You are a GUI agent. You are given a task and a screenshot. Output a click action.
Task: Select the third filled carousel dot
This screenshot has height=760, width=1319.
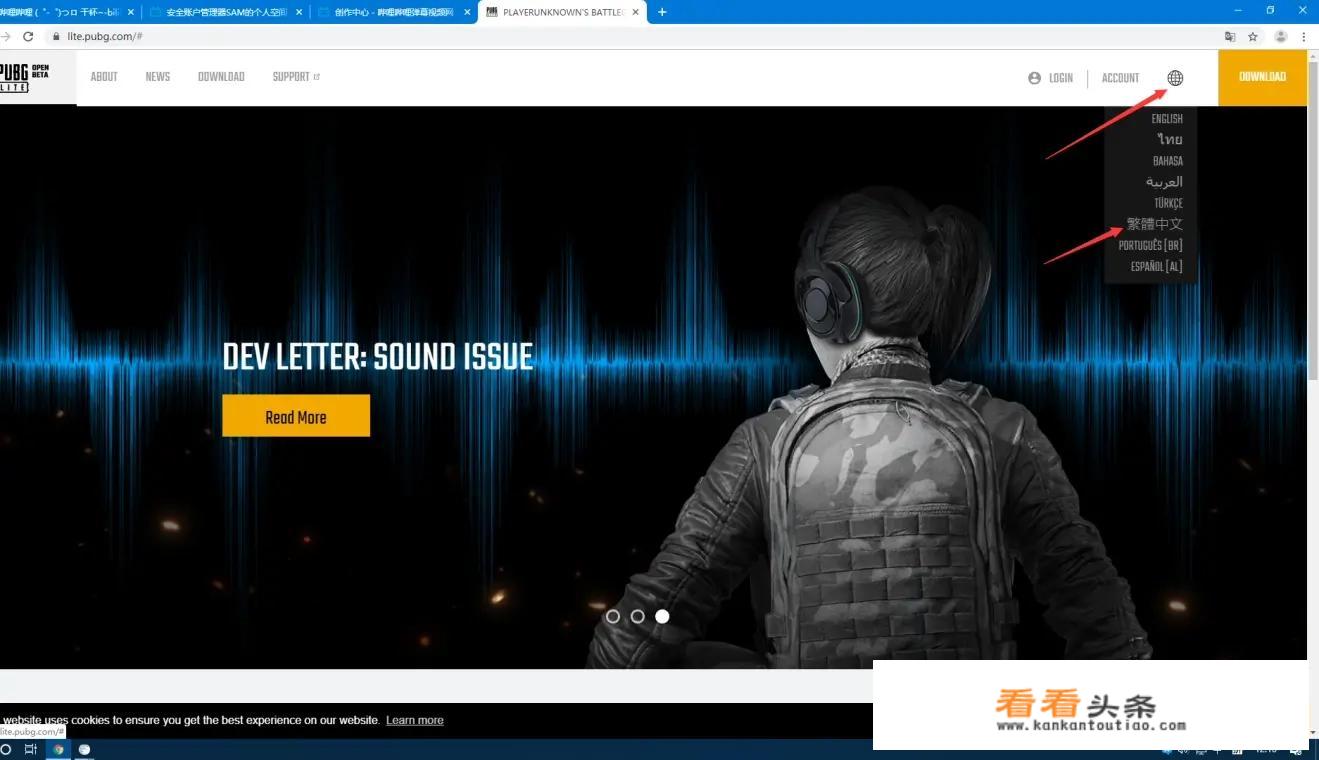(662, 616)
